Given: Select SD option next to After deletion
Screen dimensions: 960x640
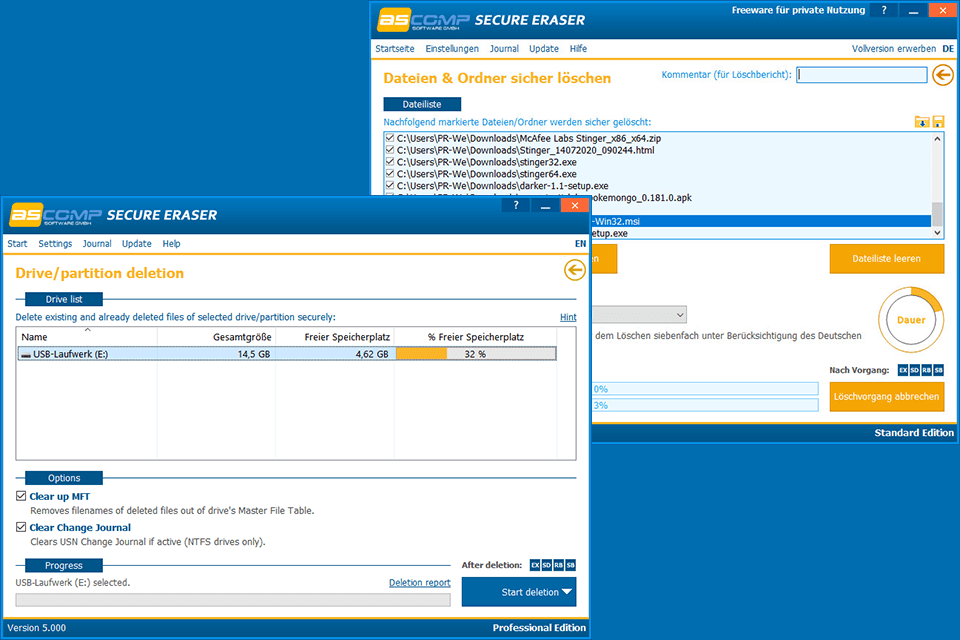Looking at the screenshot, I should coord(547,565).
